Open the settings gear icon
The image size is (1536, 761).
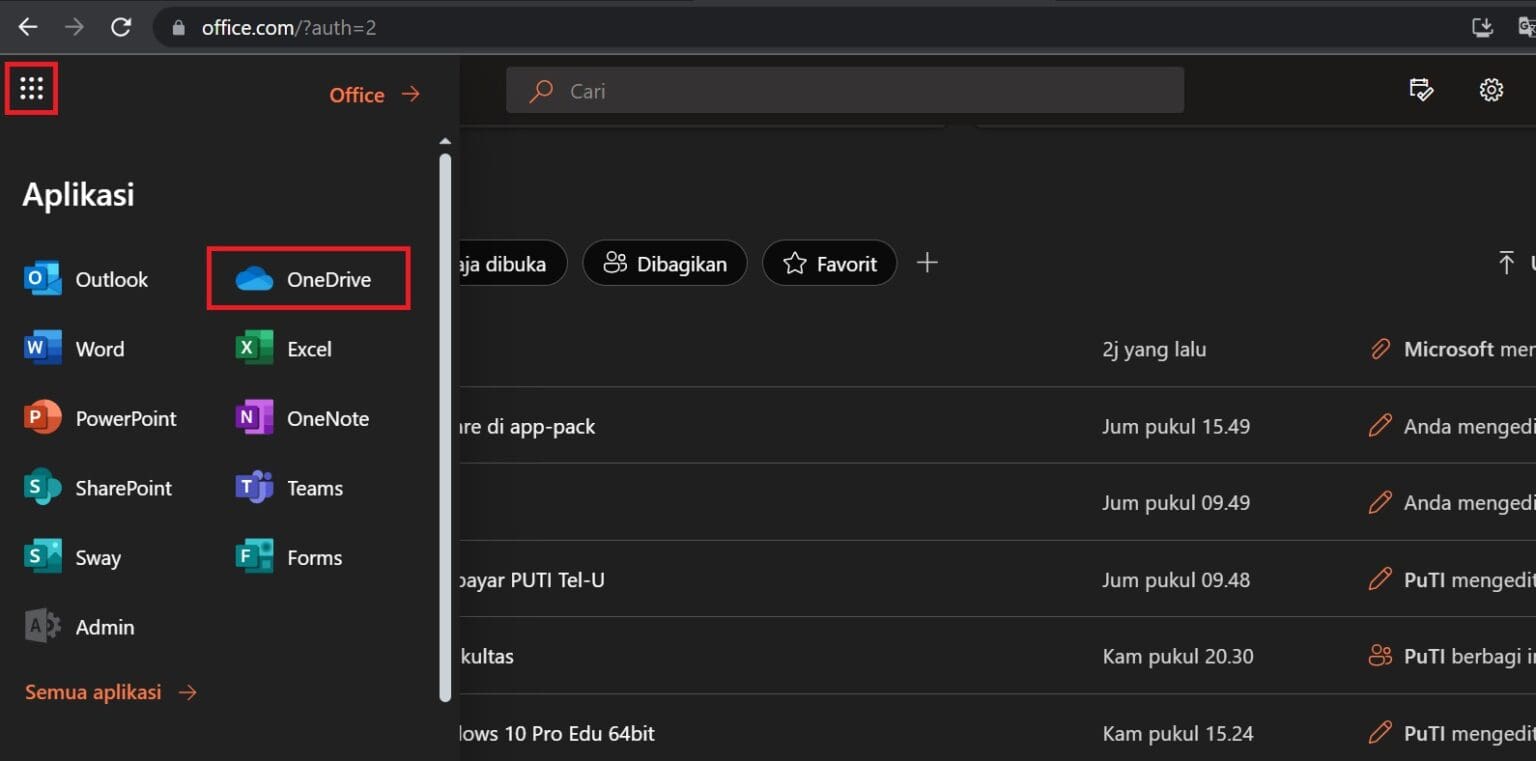point(1491,90)
